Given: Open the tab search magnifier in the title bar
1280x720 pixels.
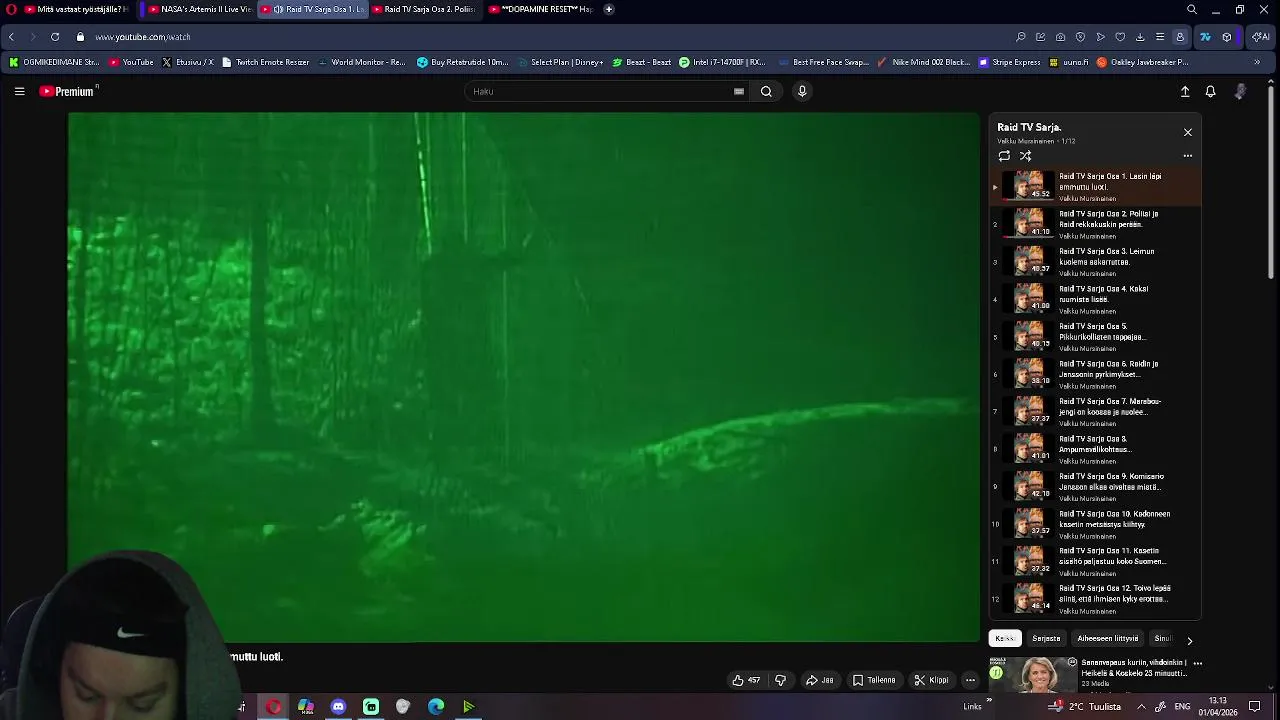Looking at the screenshot, I should [x=1191, y=10].
